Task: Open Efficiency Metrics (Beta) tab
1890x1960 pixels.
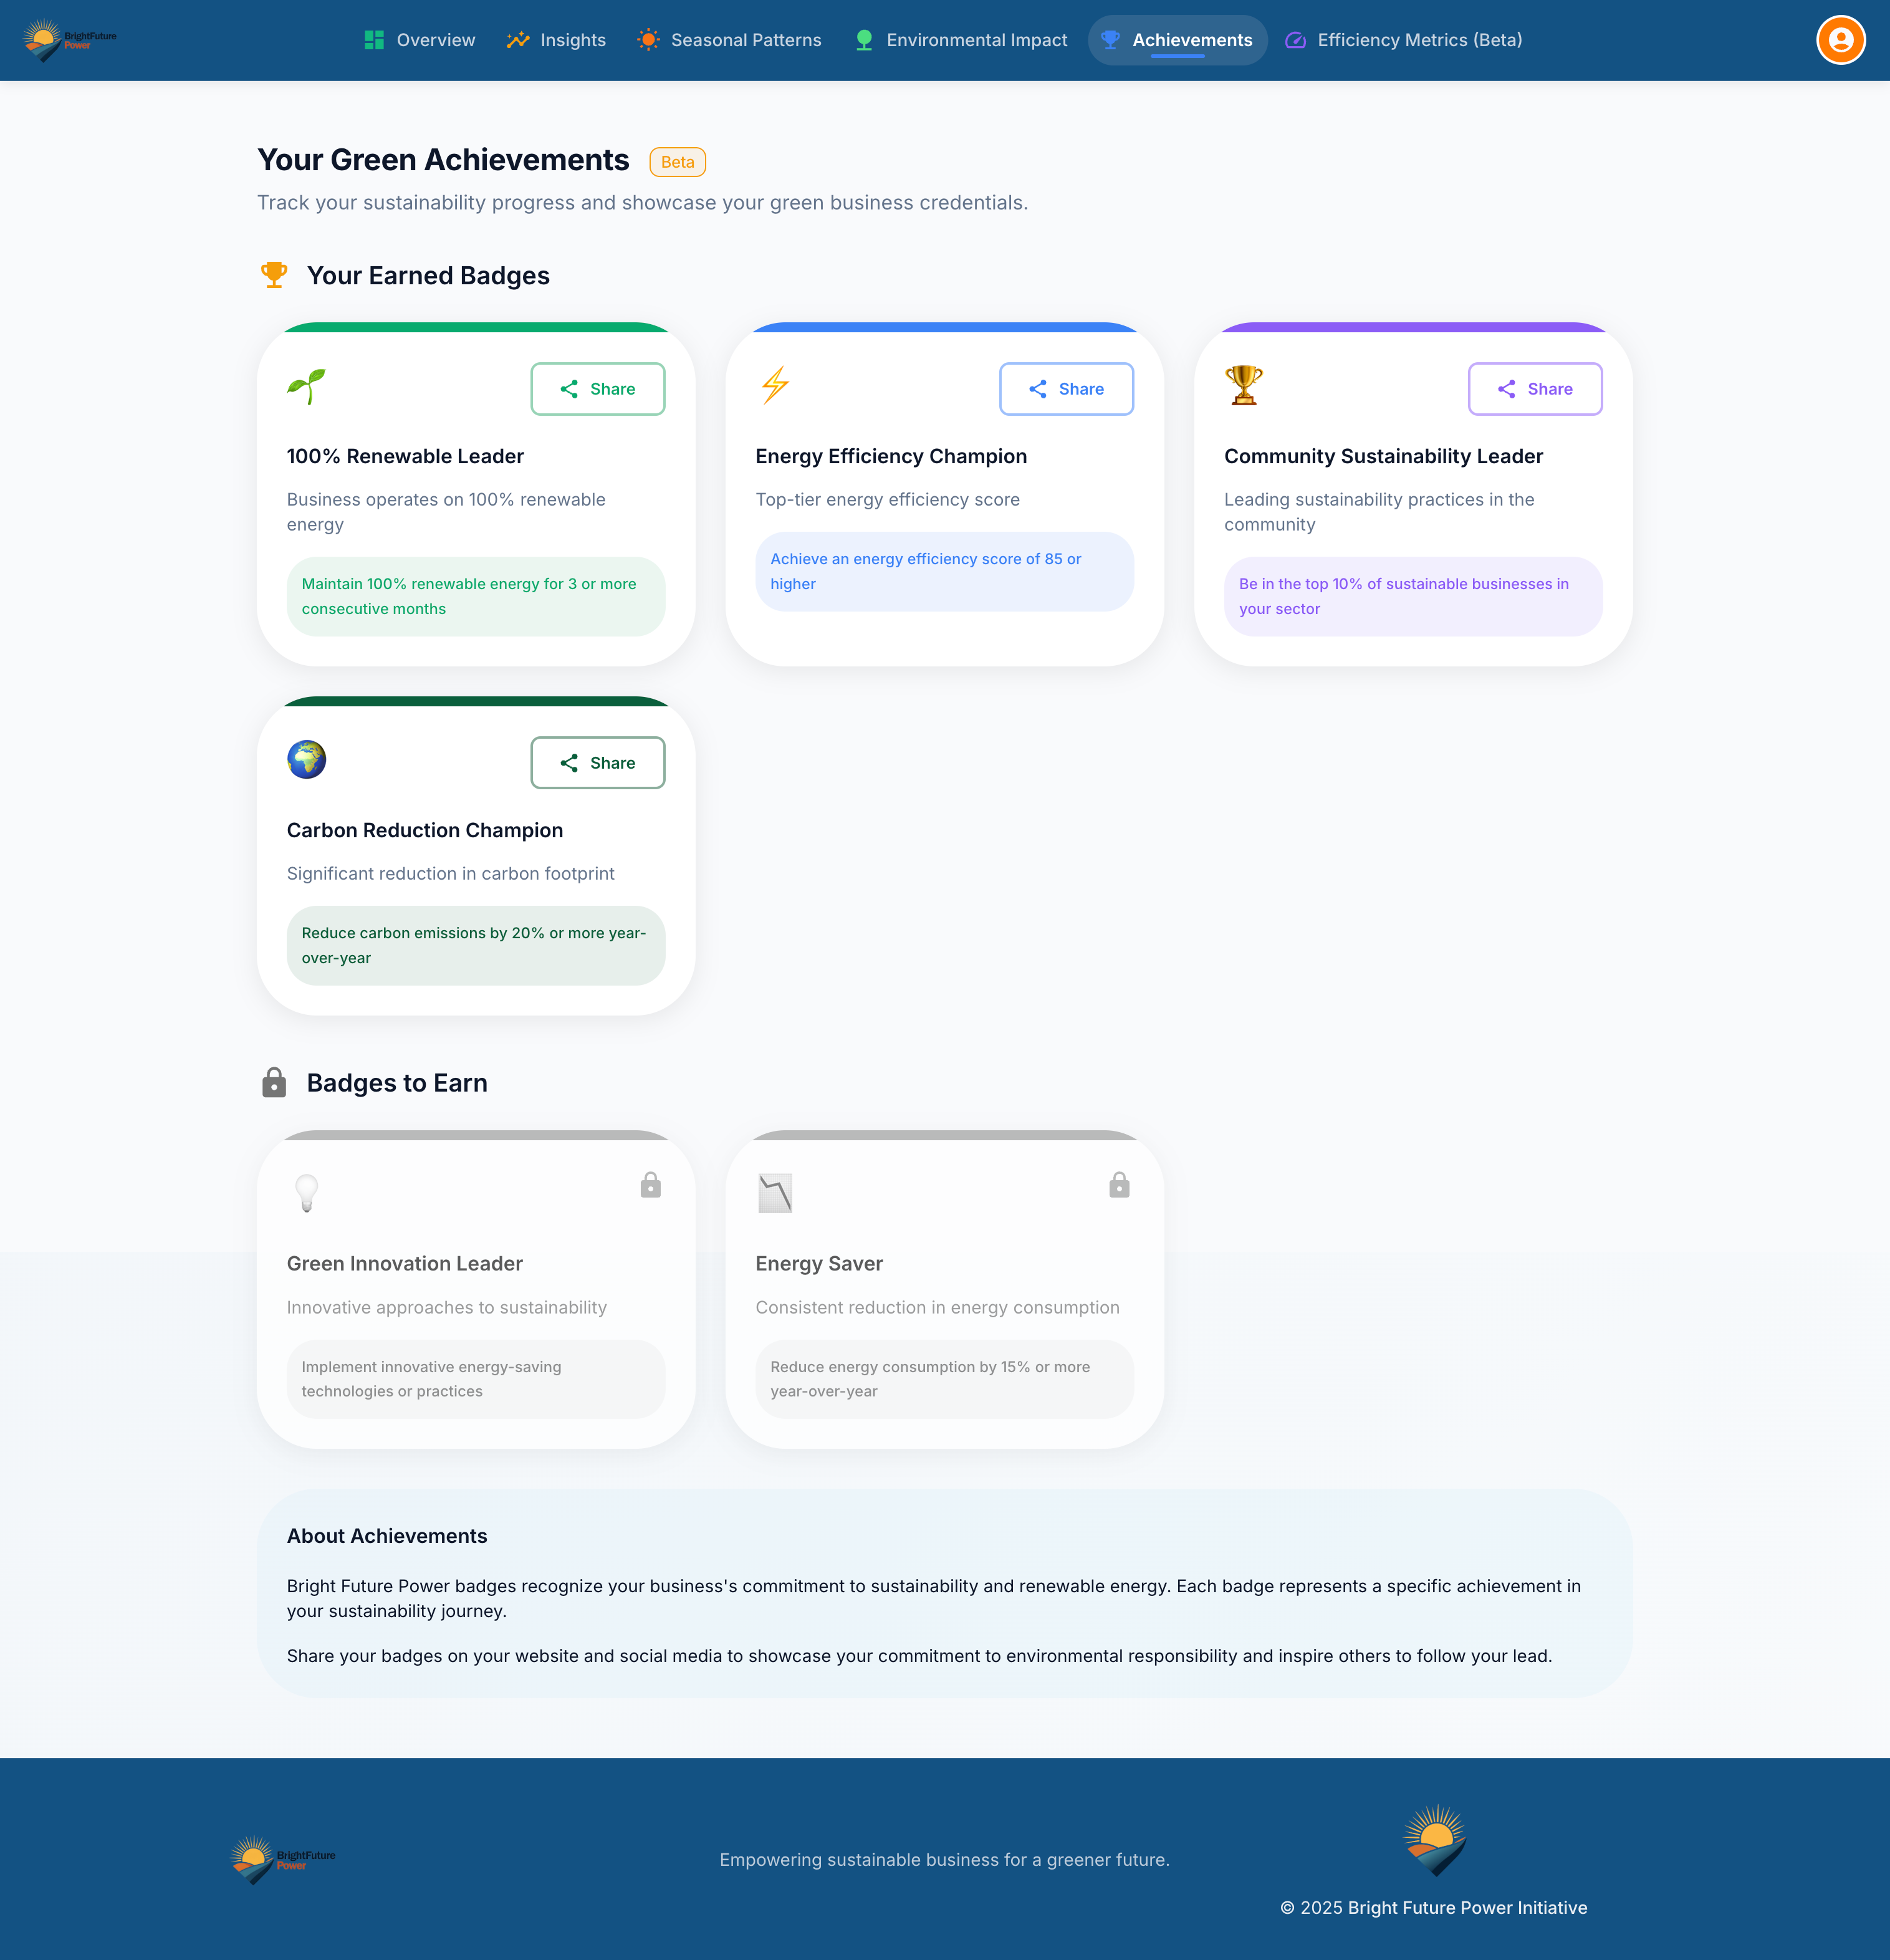Action: pyautogui.click(x=1403, y=40)
